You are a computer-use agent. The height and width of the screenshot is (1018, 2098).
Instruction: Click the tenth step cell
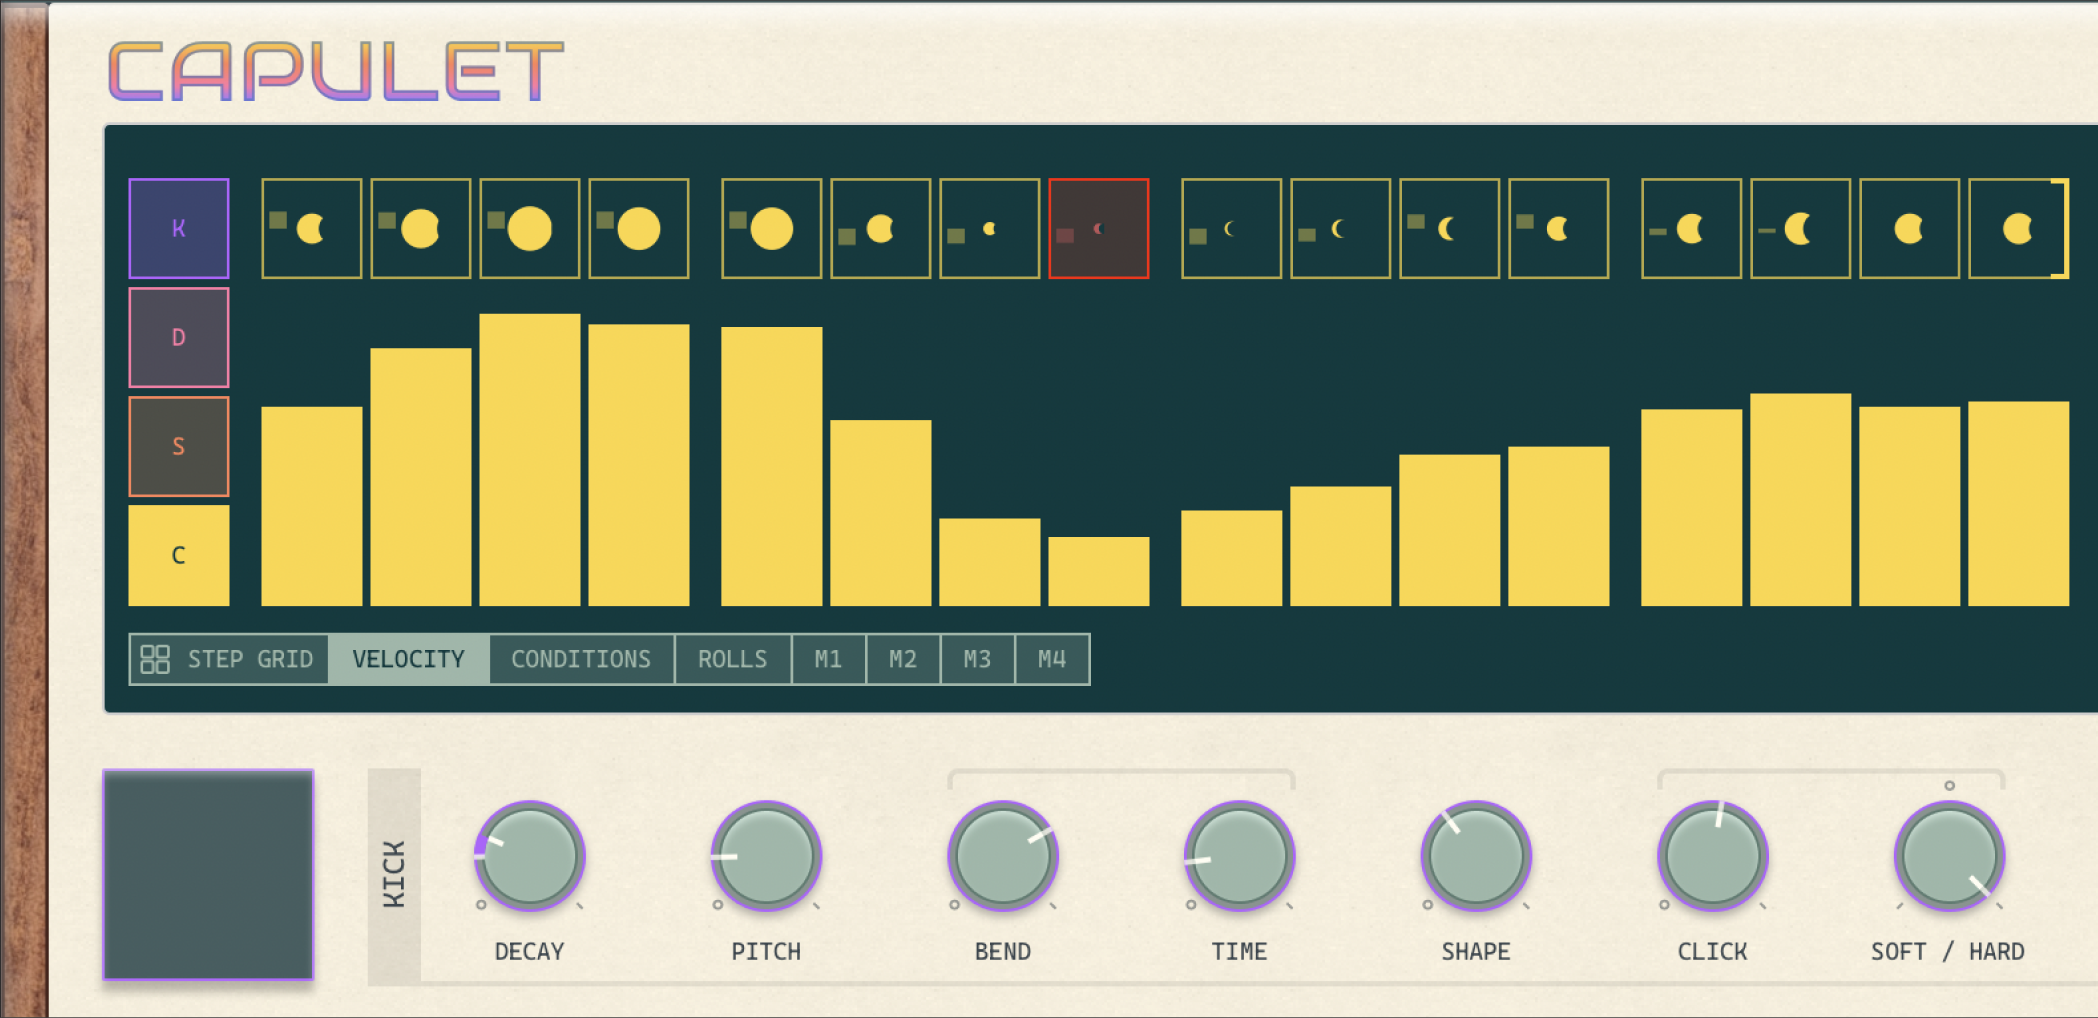coord(1341,228)
